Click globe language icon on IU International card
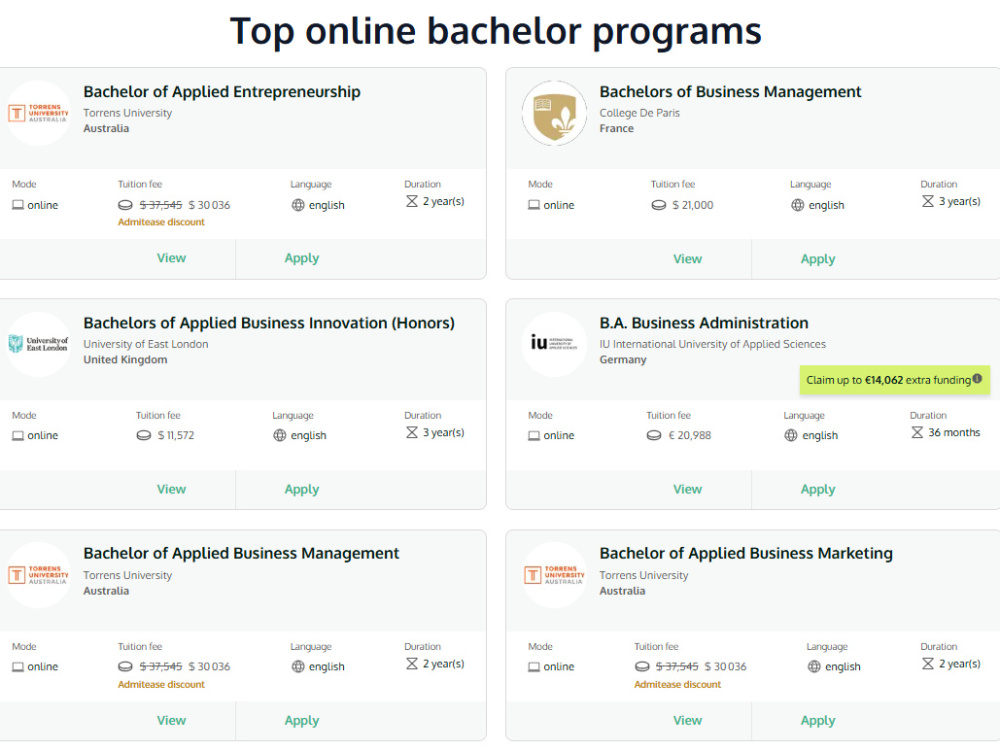 (791, 436)
